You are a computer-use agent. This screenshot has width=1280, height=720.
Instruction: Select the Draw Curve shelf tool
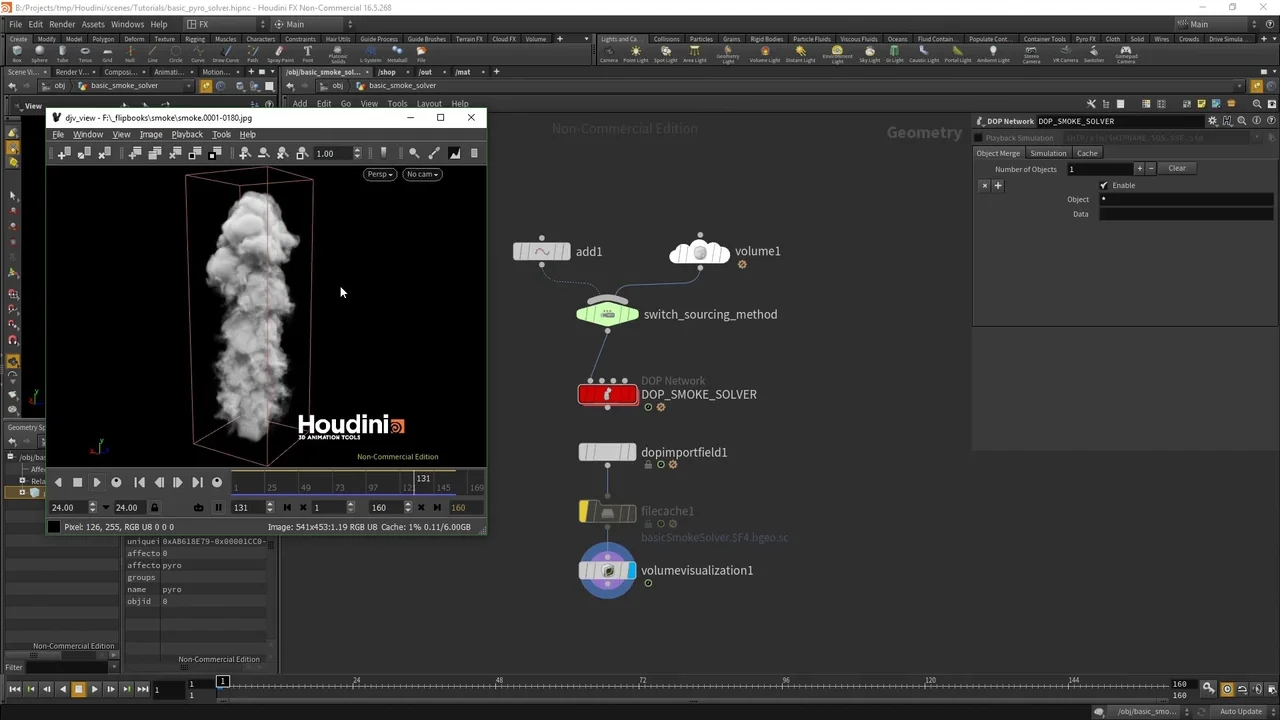(225, 53)
